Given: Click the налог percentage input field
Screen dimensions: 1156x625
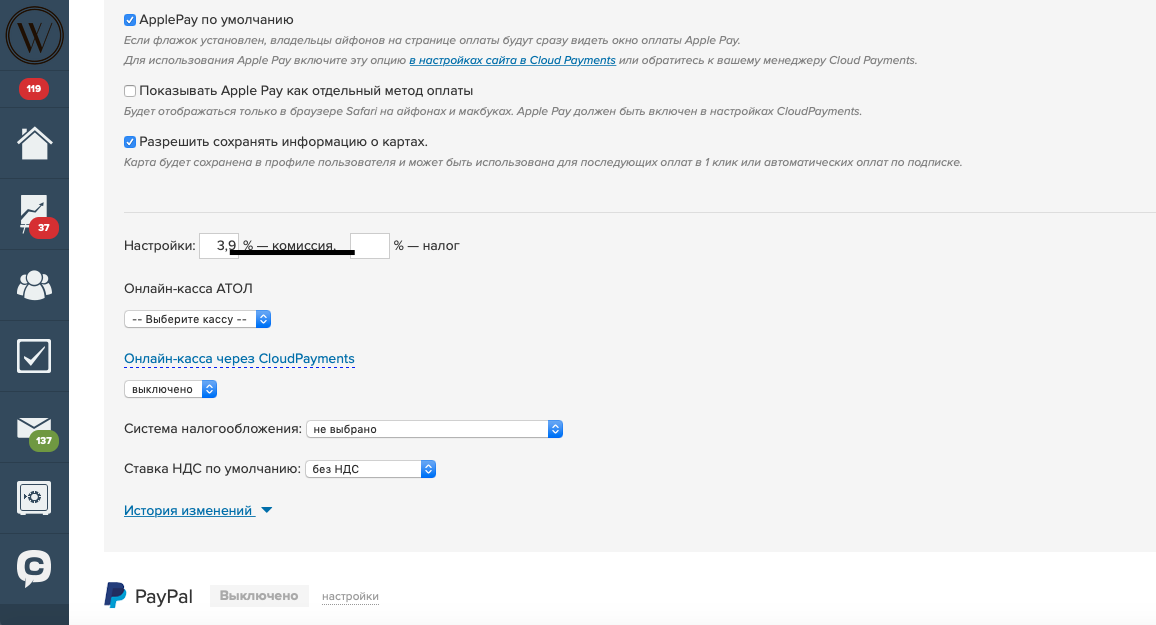Looking at the screenshot, I should pyautogui.click(x=369, y=246).
